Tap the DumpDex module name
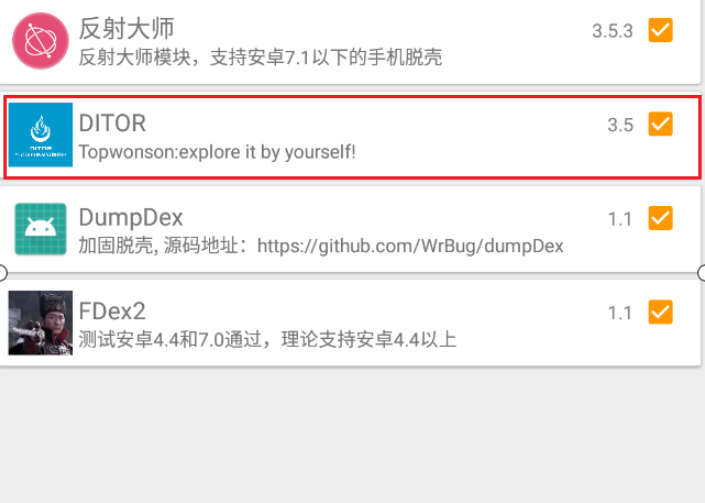705x503 pixels. [x=131, y=218]
